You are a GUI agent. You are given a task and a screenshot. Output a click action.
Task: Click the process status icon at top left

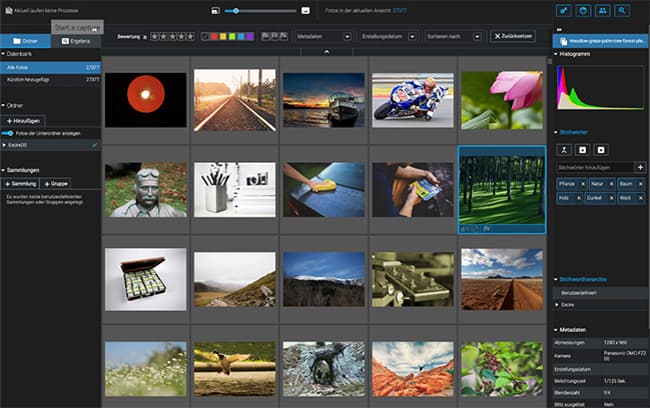[x=9, y=10]
